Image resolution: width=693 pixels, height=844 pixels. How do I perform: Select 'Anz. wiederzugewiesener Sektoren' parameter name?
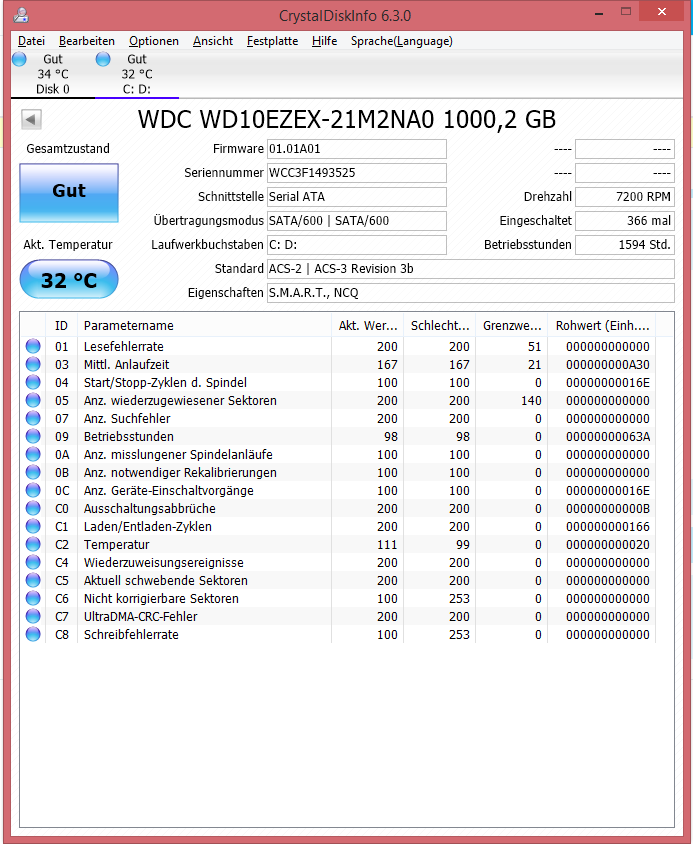coord(180,400)
